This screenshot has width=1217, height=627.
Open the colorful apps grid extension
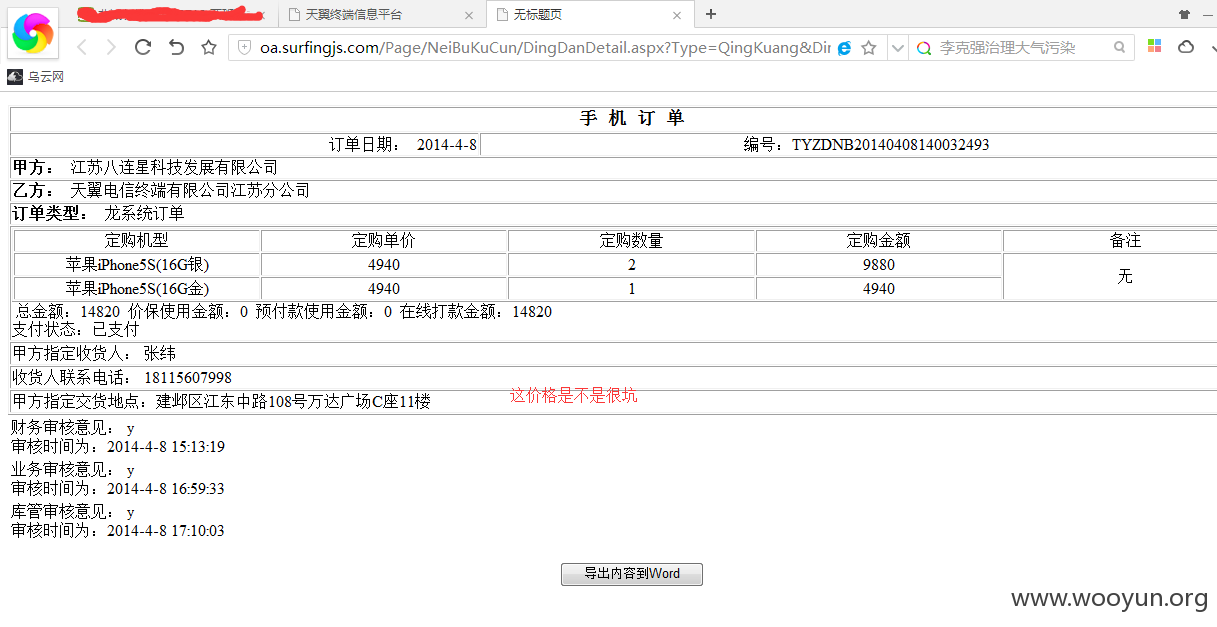[1154, 46]
